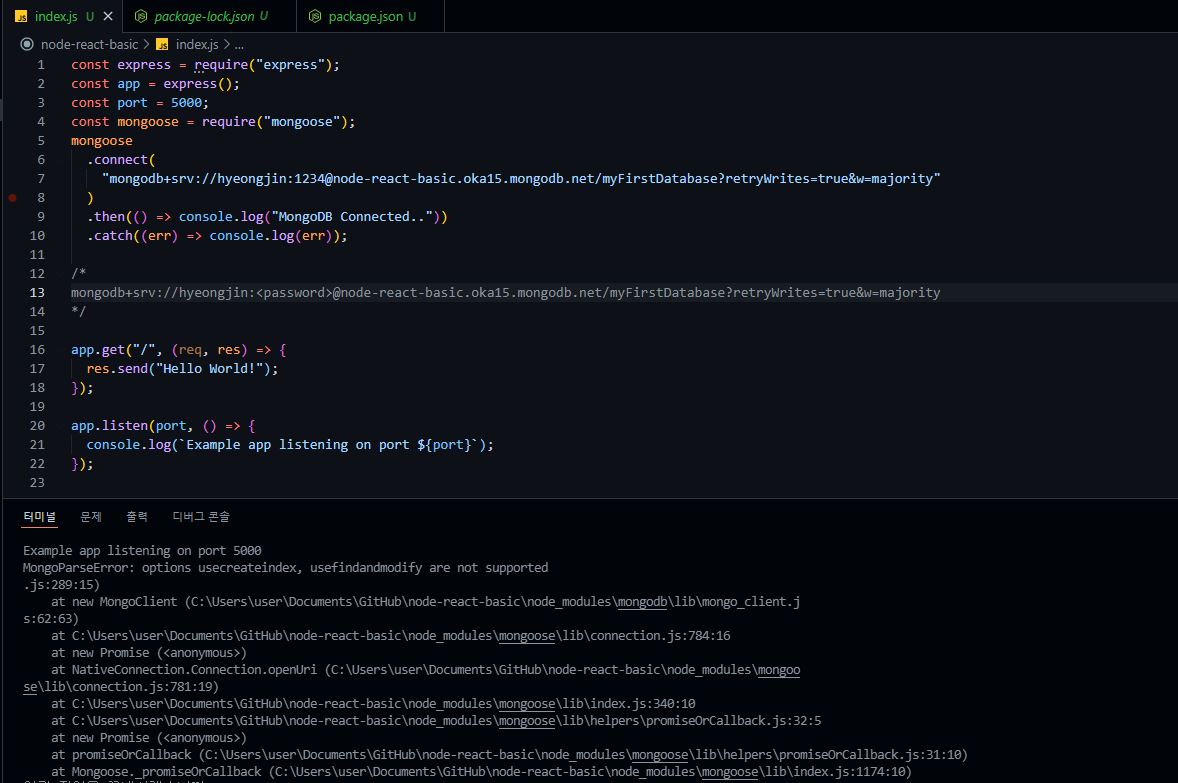The image size is (1178, 783).
Task: Click the 5000 port value on line 3
Action: click(186, 102)
